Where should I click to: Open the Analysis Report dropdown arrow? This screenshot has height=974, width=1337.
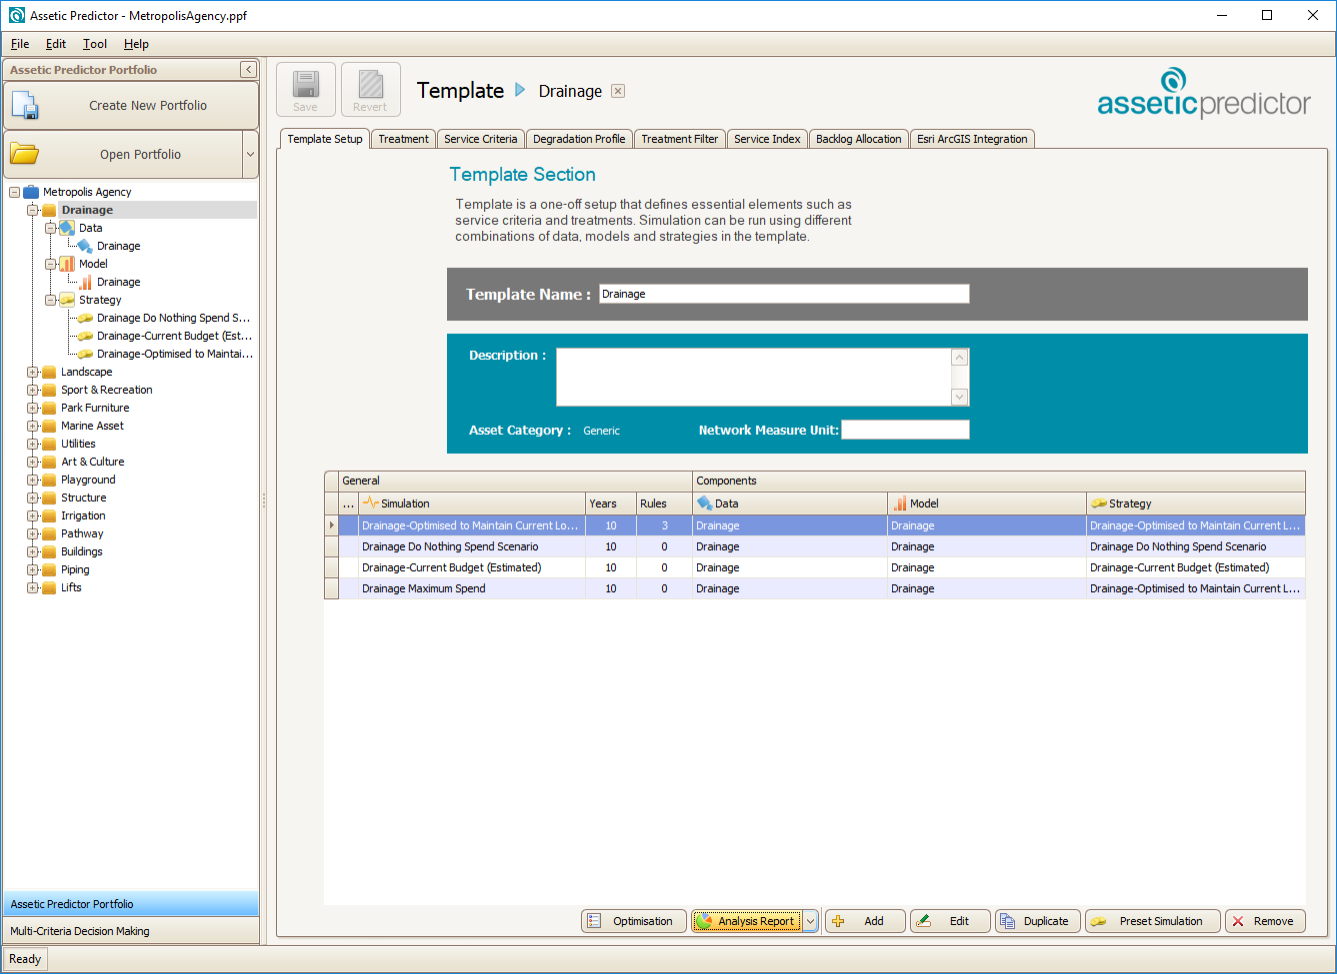811,922
